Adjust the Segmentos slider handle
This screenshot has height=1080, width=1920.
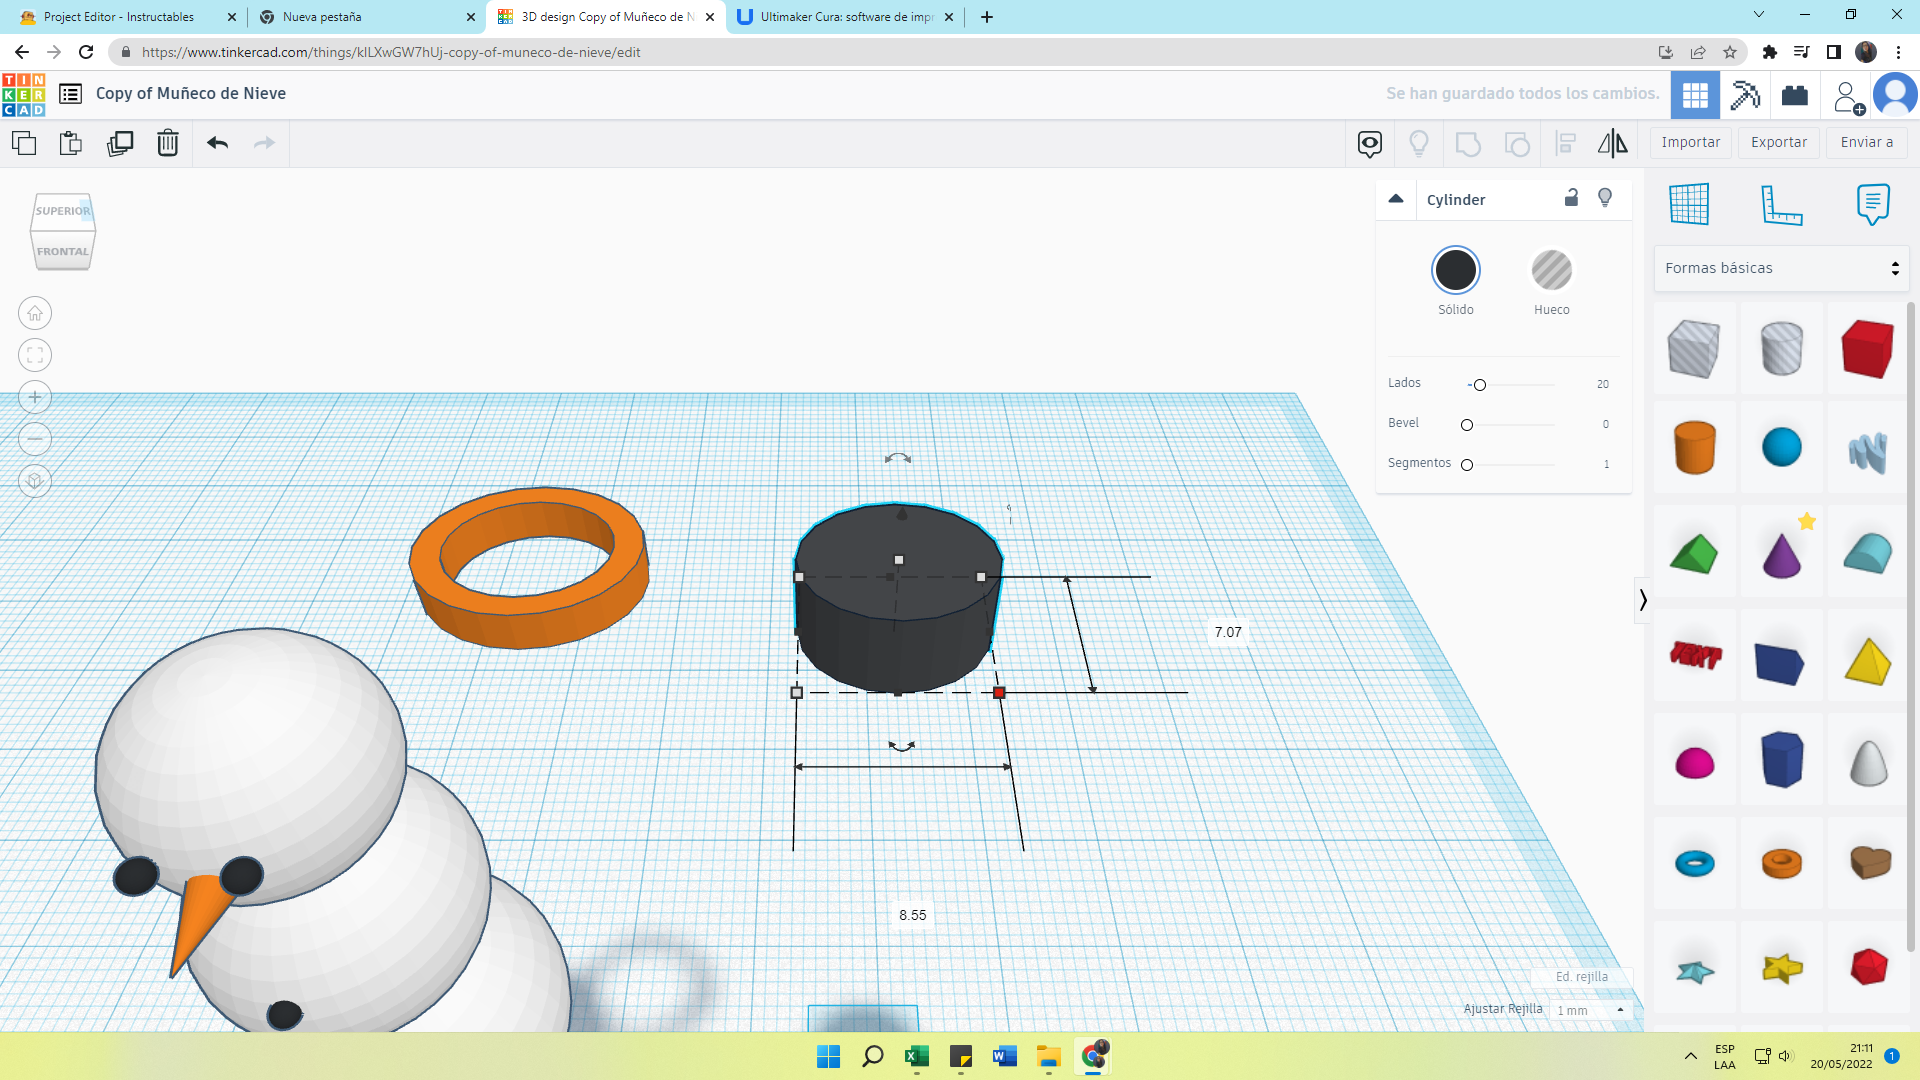[1467, 465]
